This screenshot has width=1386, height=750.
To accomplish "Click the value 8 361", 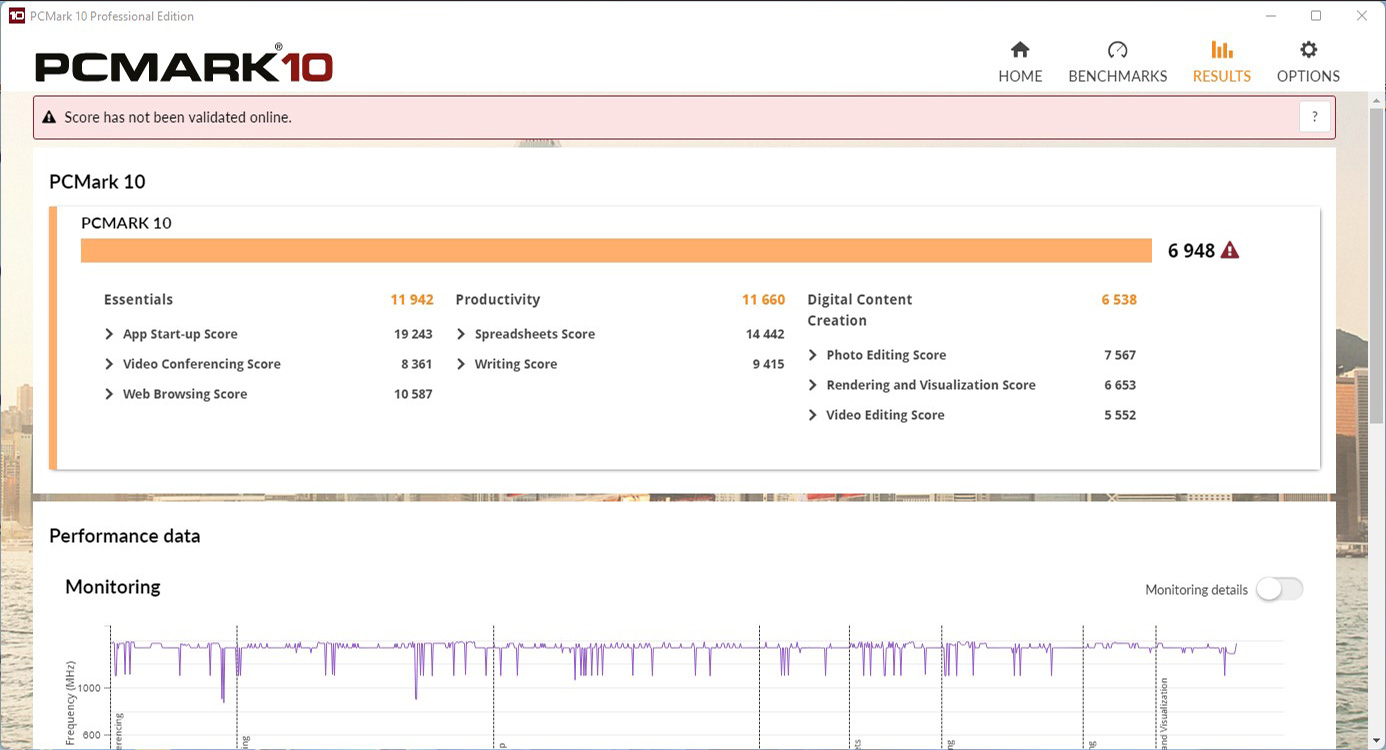I will click(x=417, y=364).
